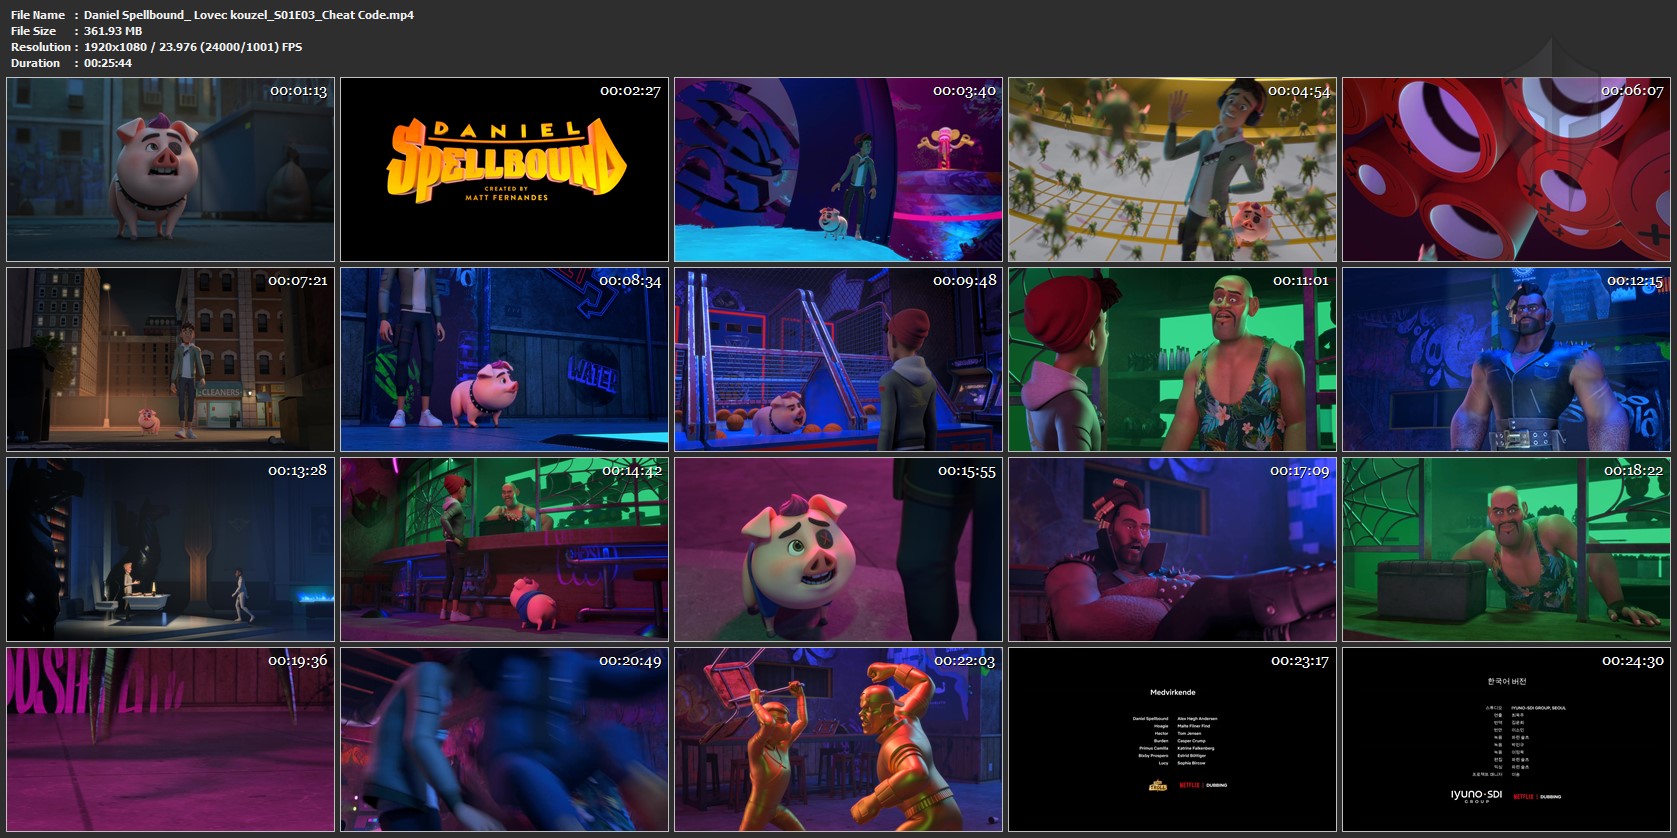Click the duration value 00:25:44
This screenshot has height=838, width=1677.
(x=108, y=63)
